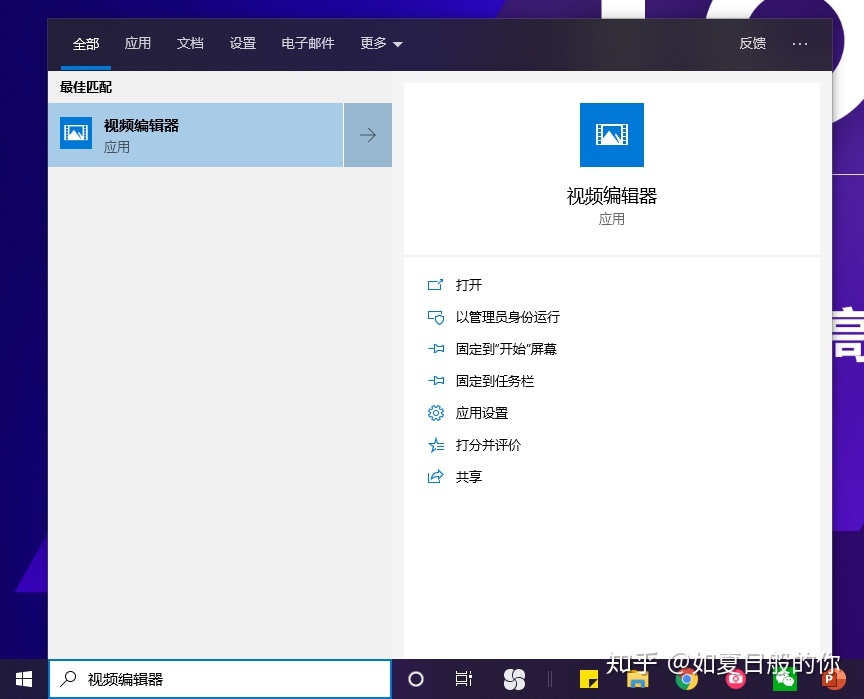Image resolution: width=864 pixels, height=699 pixels.
Task: Open Sticky Notes from taskbar
Action: (x=589, y=679)
